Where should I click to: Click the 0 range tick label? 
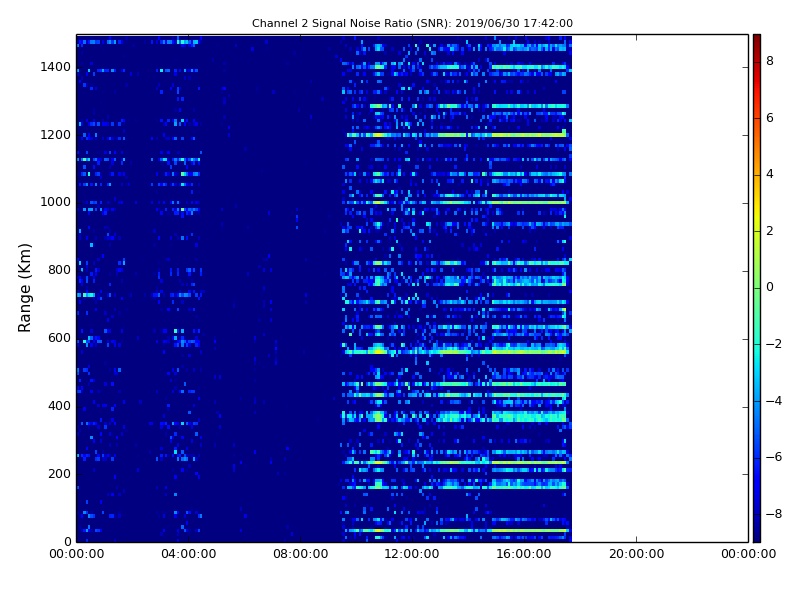coord(67,541)
